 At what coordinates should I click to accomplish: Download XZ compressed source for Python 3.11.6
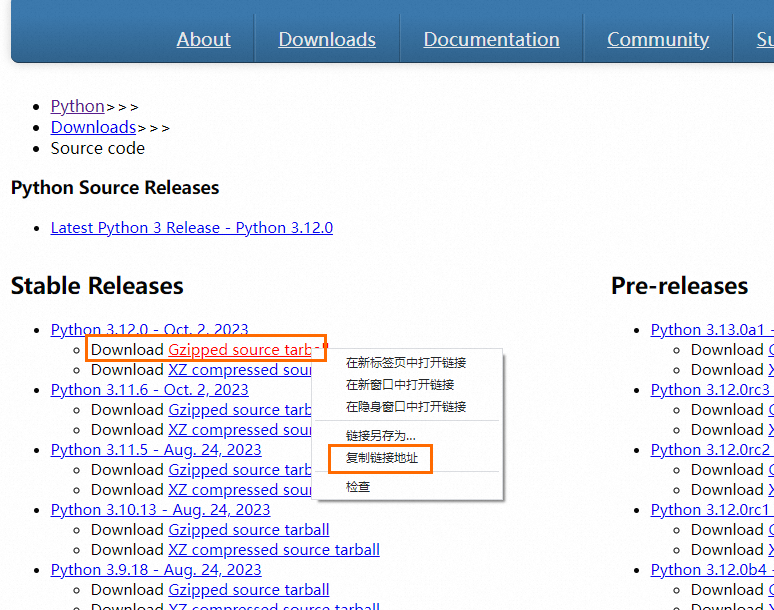(240, 430)
